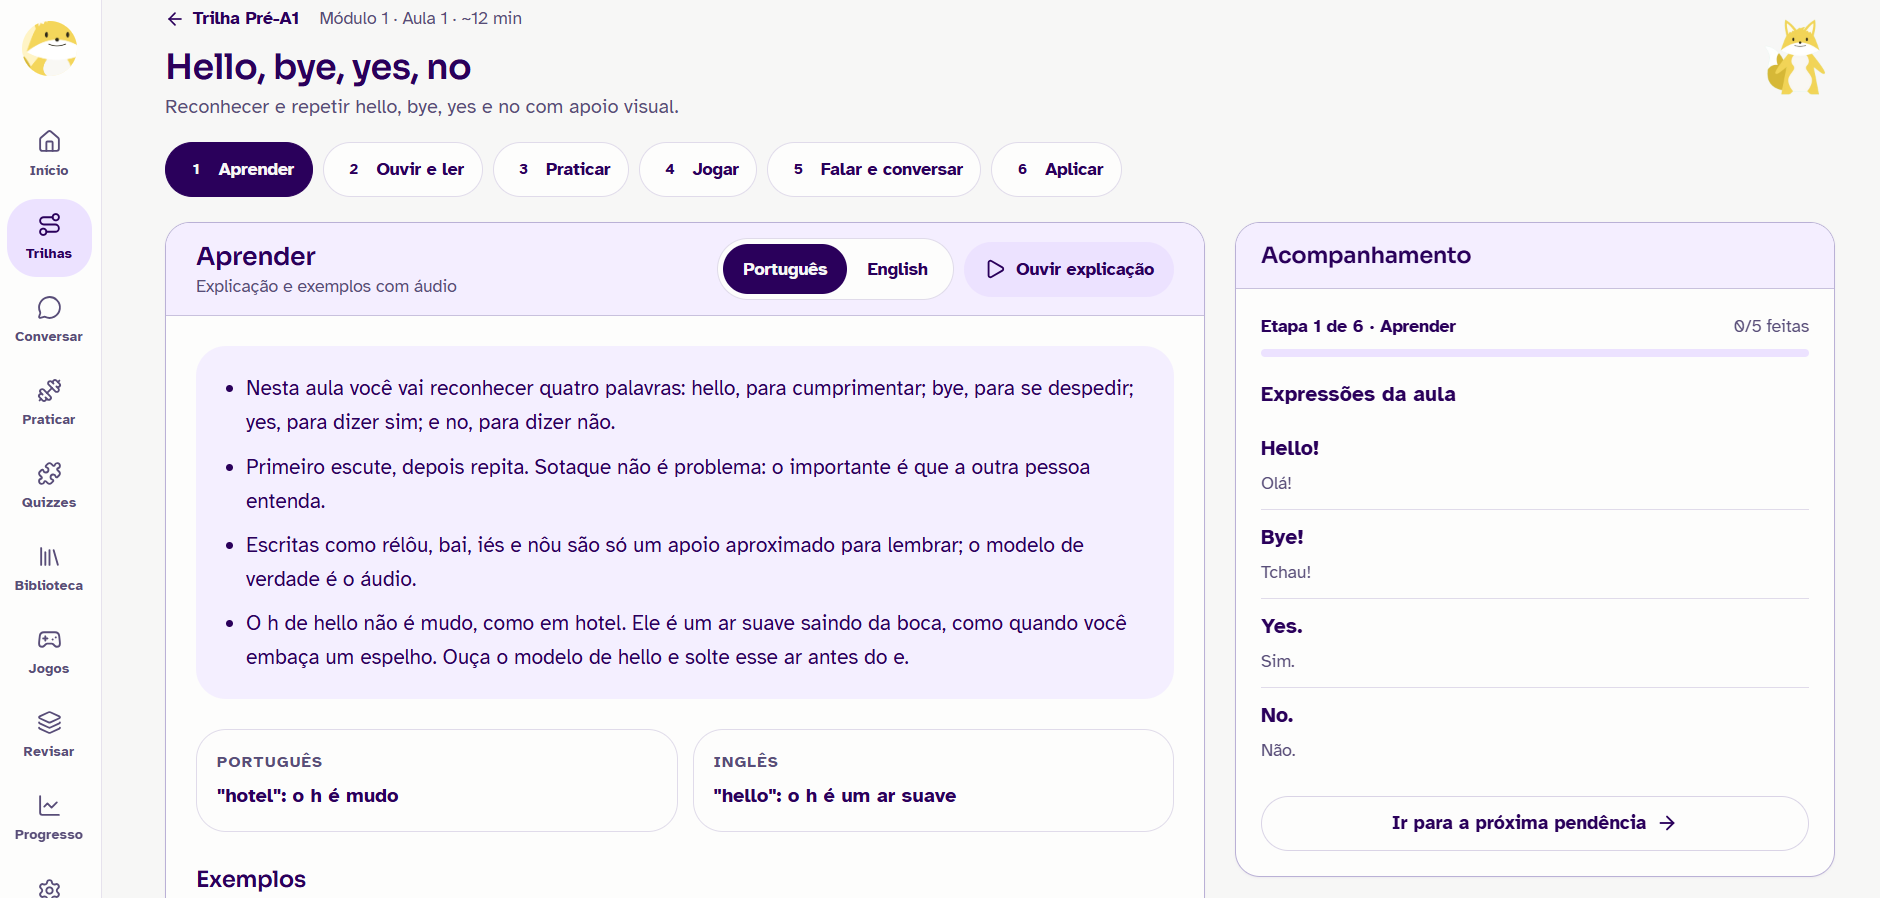Click the Bye! expression entry
This screenshot has width=1880, height=898.
tap(1534, 554)
